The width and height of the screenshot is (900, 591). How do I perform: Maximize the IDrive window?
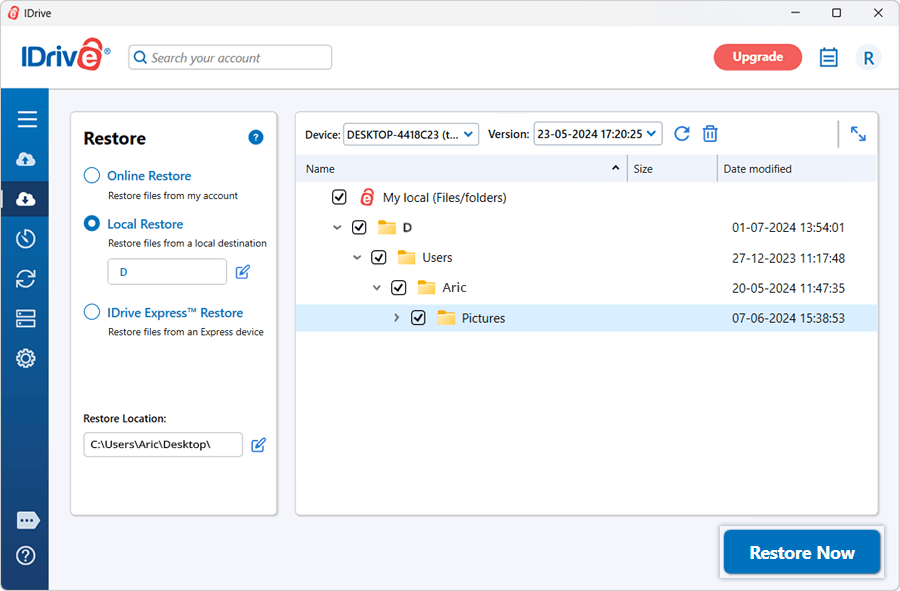pyautogui.click(x=837, y=13)
